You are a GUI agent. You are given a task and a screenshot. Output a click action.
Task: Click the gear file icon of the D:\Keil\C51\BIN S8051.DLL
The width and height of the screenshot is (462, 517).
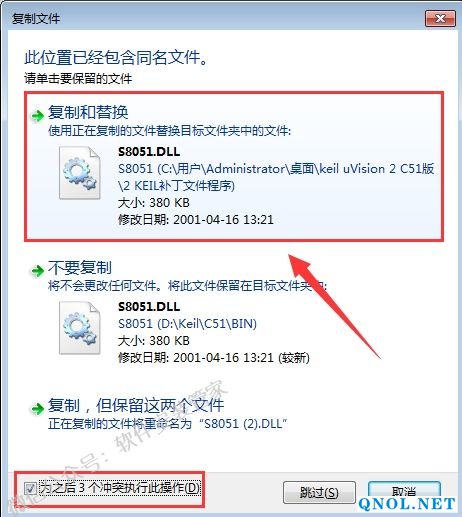[80, 328]
